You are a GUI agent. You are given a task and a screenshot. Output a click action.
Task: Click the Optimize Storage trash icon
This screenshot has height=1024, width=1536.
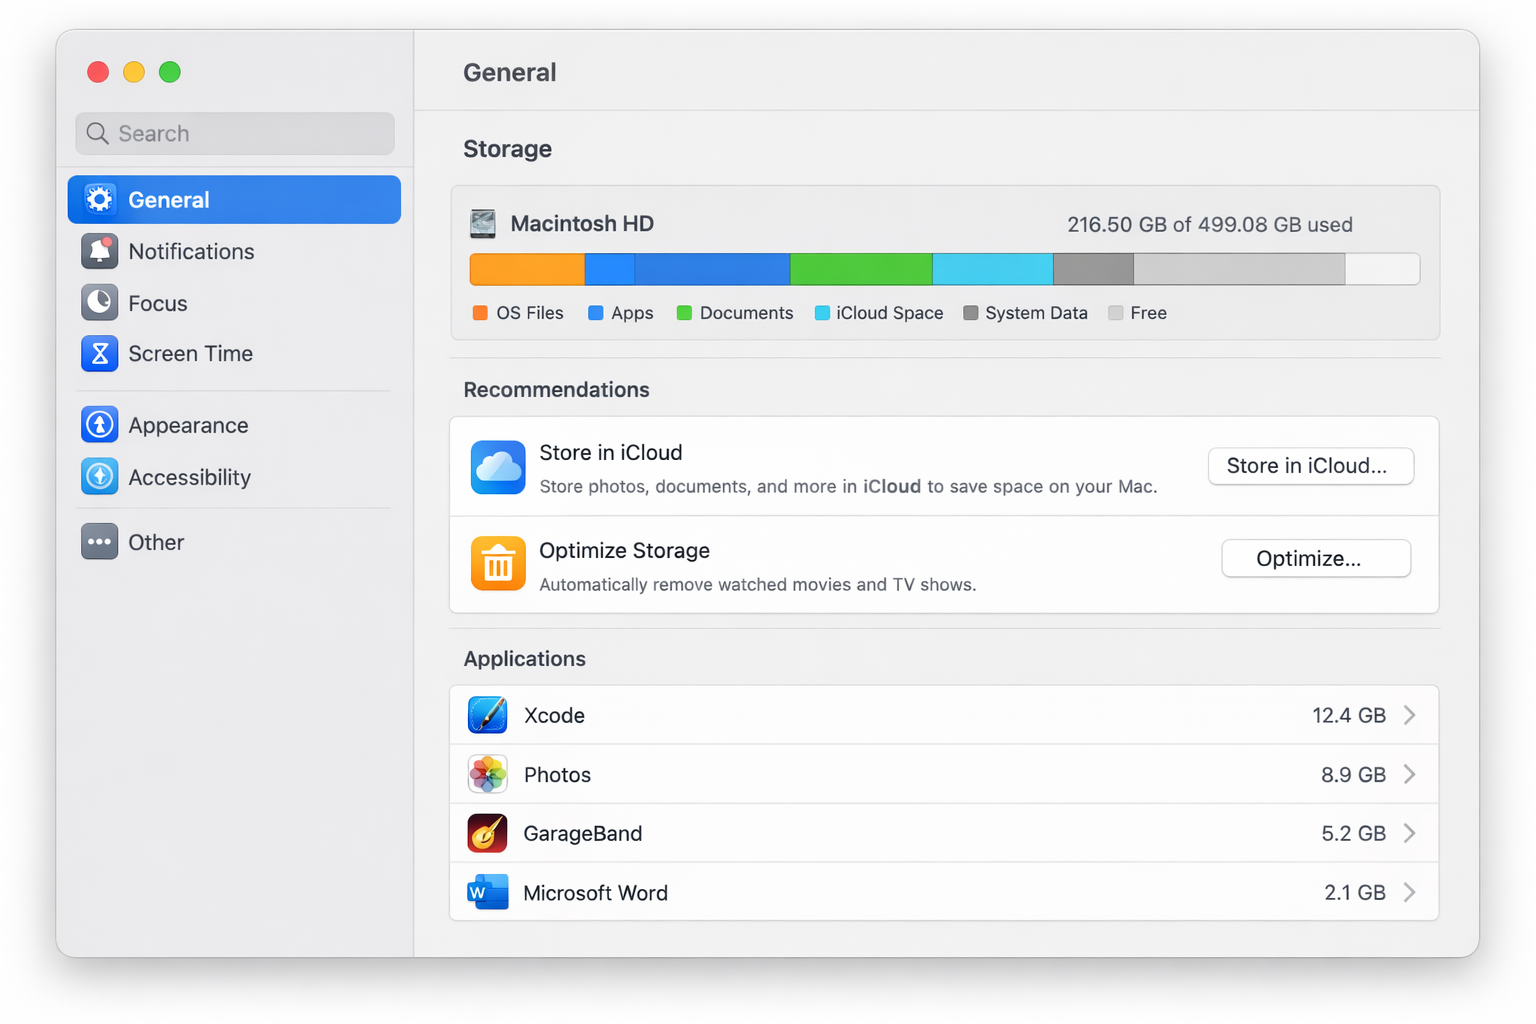[x=498, y=563]
